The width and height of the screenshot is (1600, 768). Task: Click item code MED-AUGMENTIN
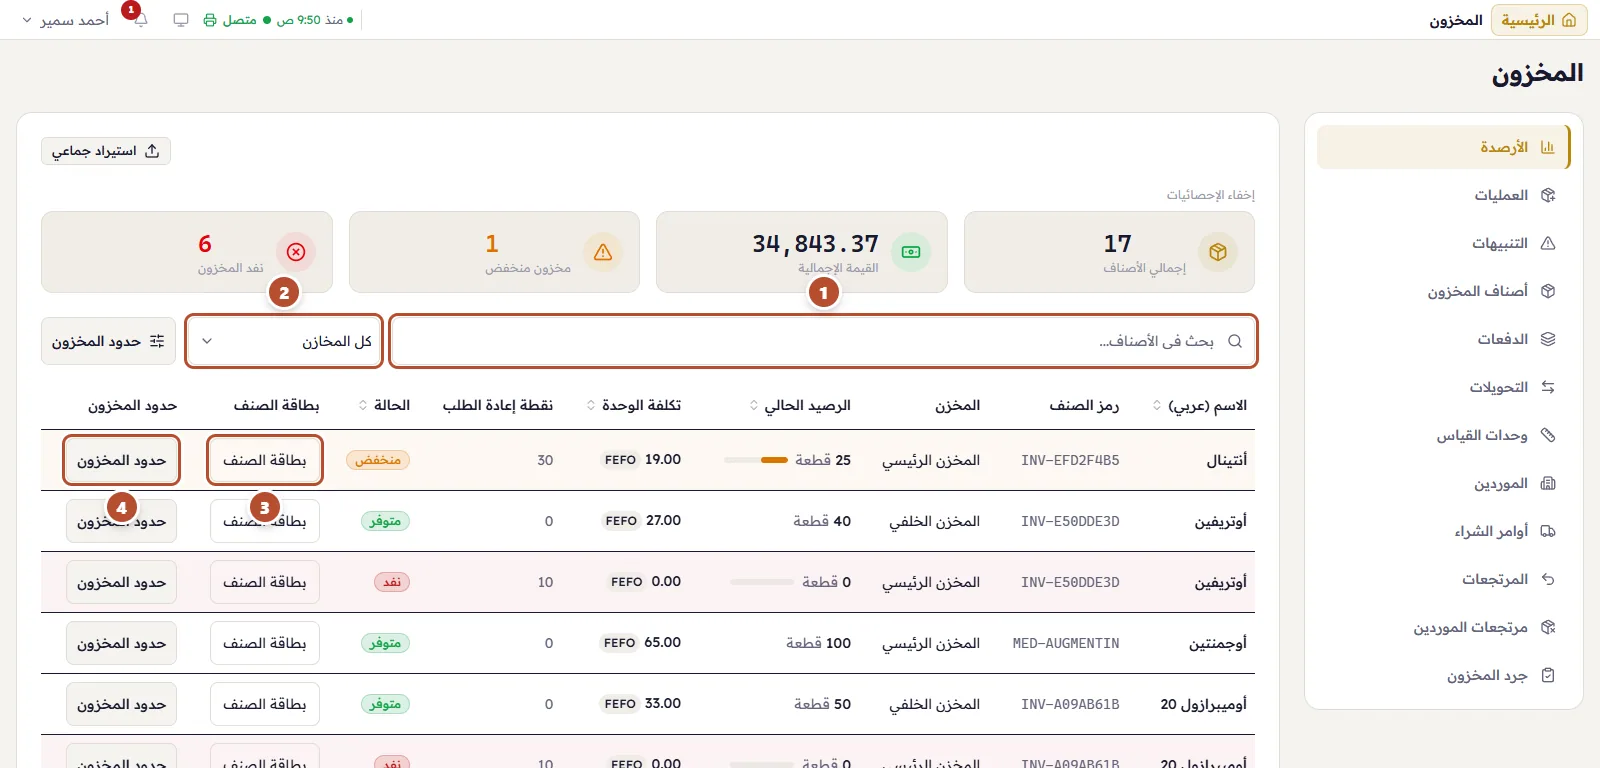pos(1066,643)
